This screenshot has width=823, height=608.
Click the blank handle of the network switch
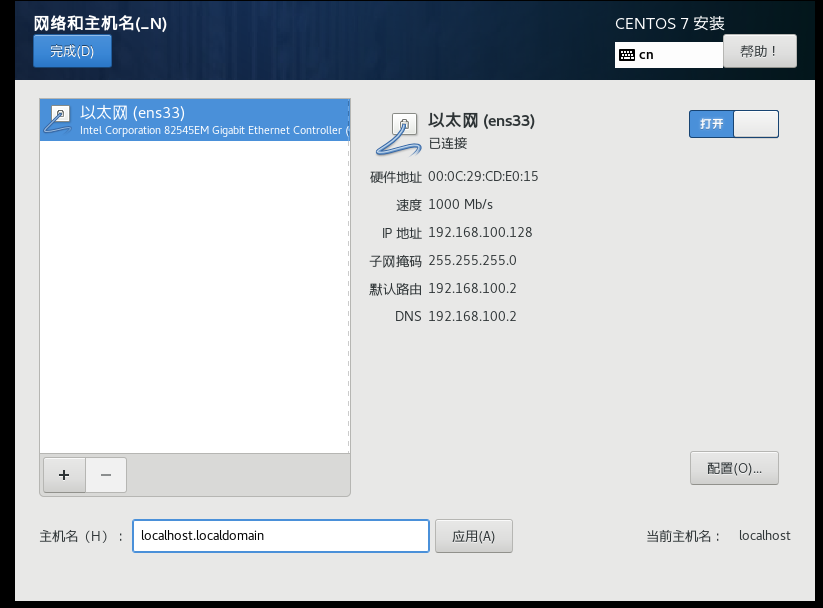point(756,124)
